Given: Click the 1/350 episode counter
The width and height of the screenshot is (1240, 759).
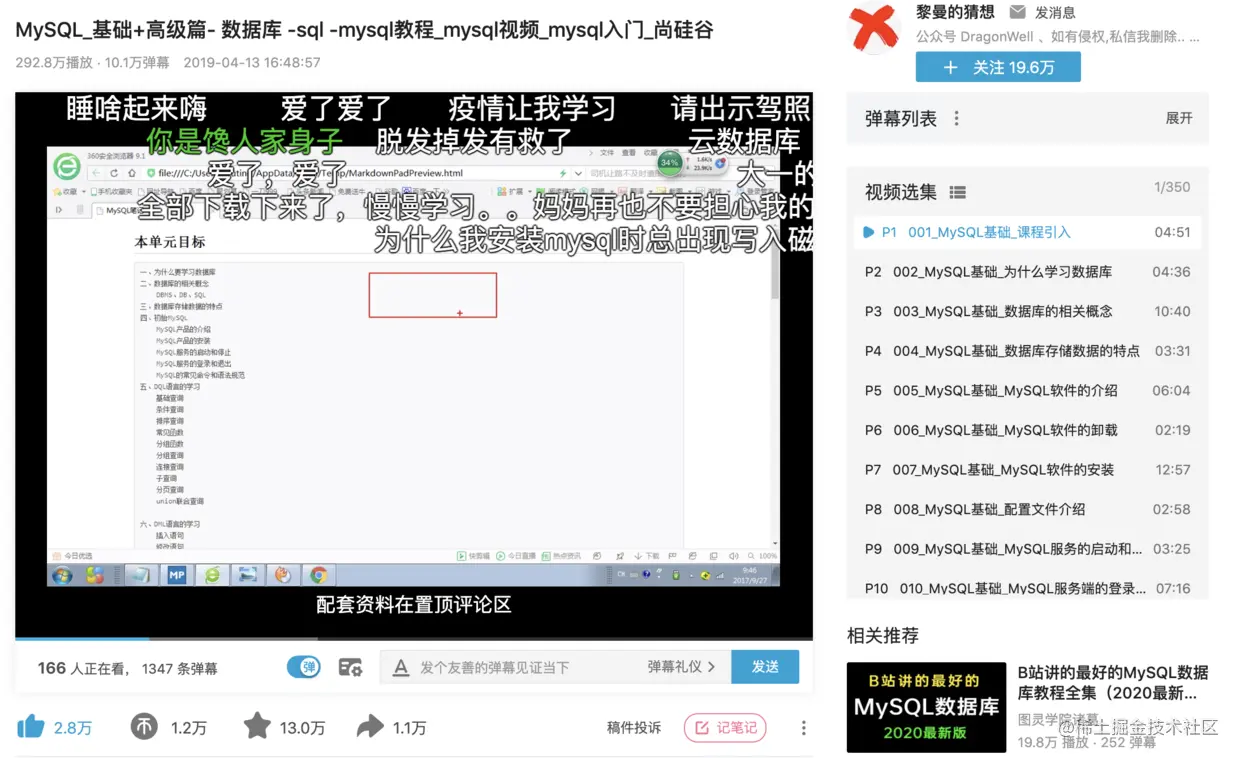Looking at the screenshot, I should pos(1172,187).
